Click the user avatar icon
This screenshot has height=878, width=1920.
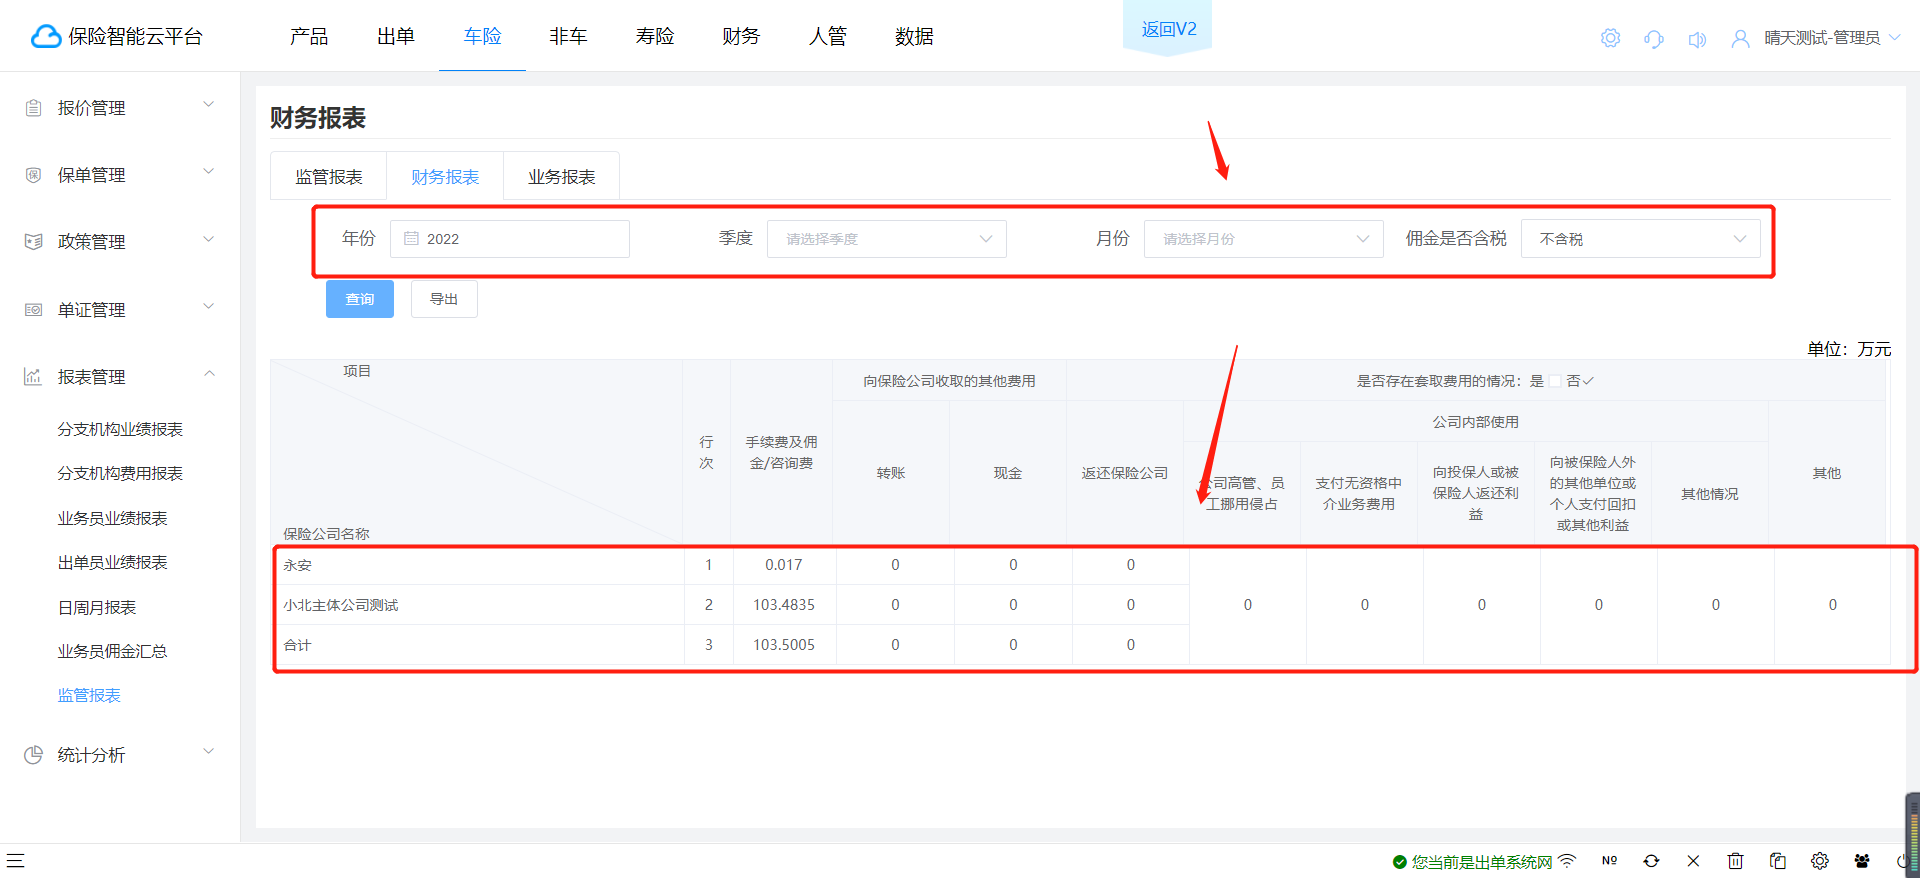coord(1740,39)
